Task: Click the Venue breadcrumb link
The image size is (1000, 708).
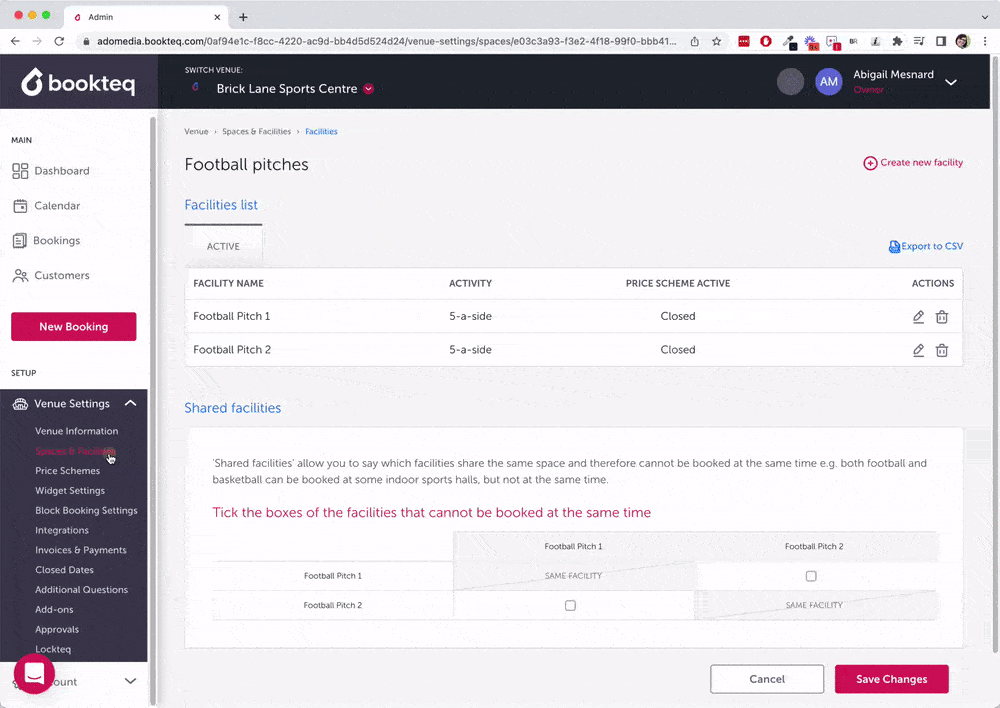Action: [196, 131]
